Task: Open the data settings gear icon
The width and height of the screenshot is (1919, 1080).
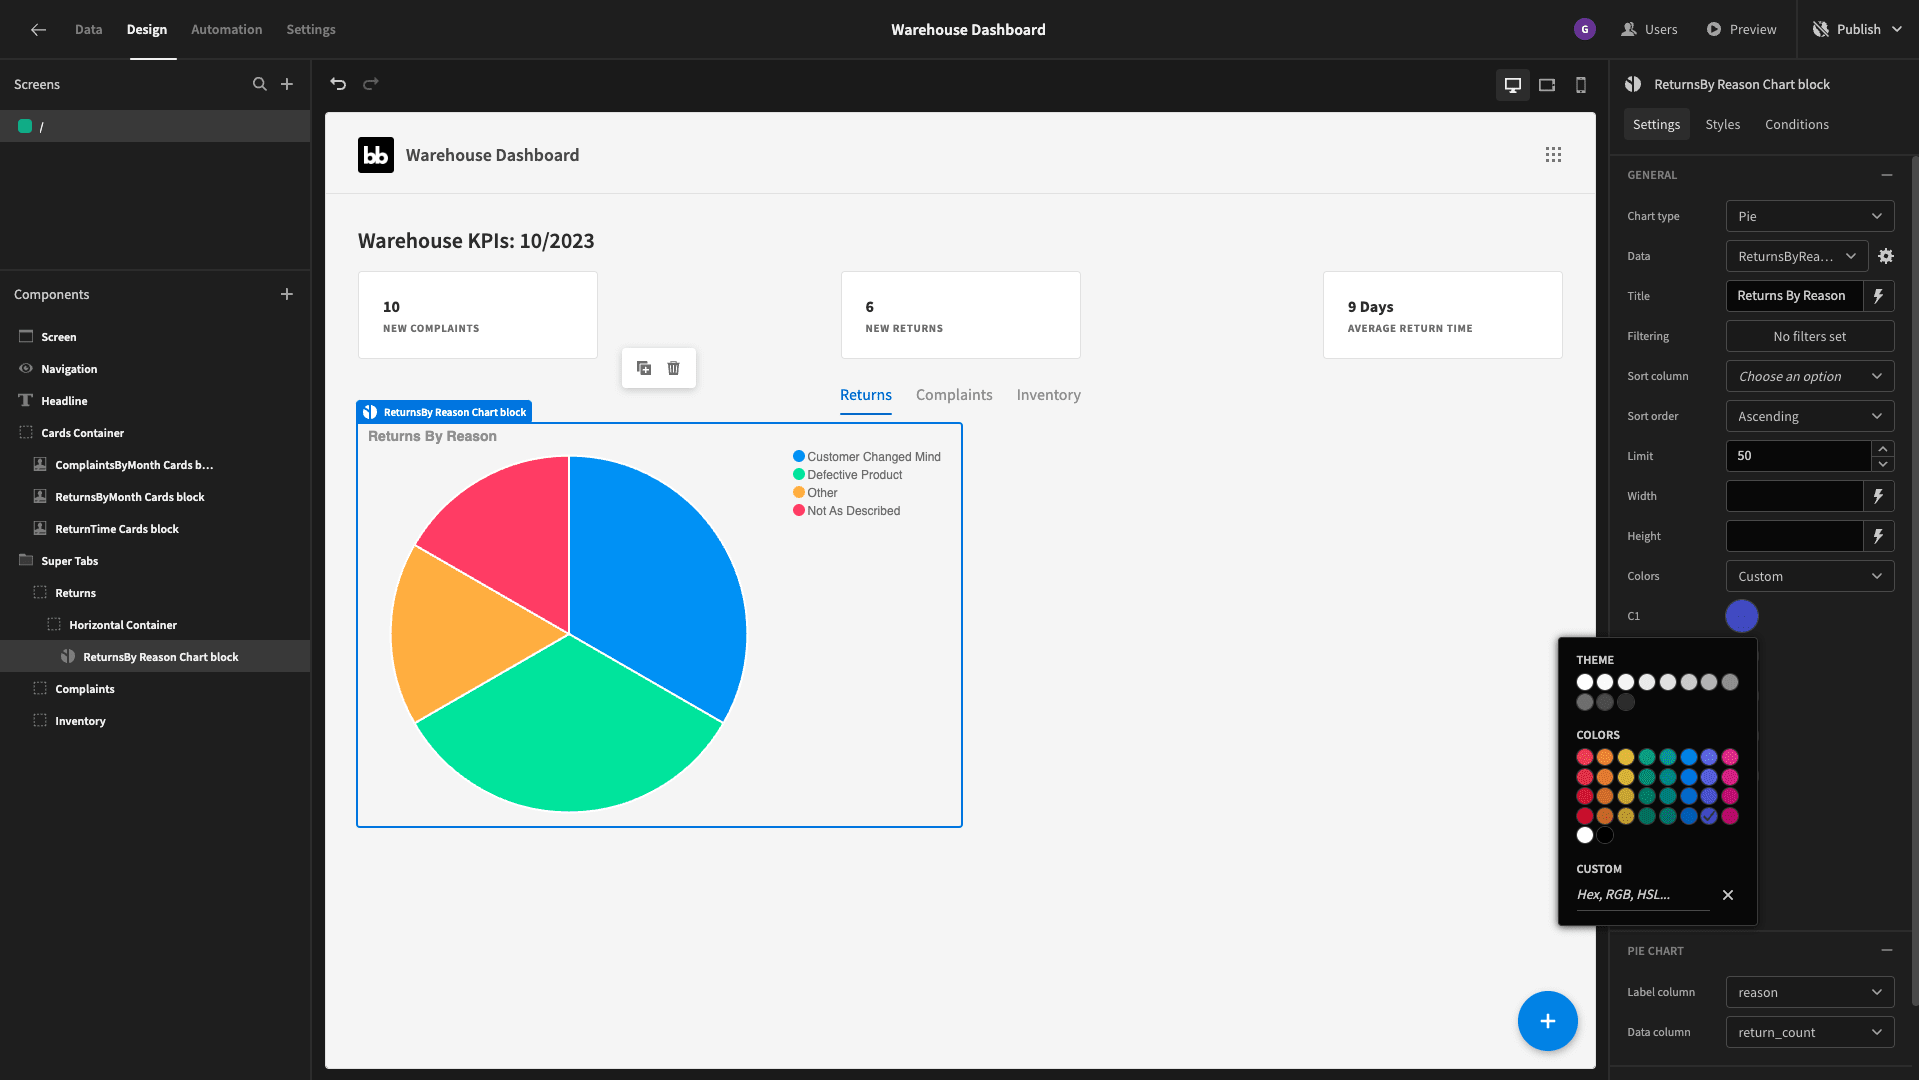Action: click(x=1886, y=256)
